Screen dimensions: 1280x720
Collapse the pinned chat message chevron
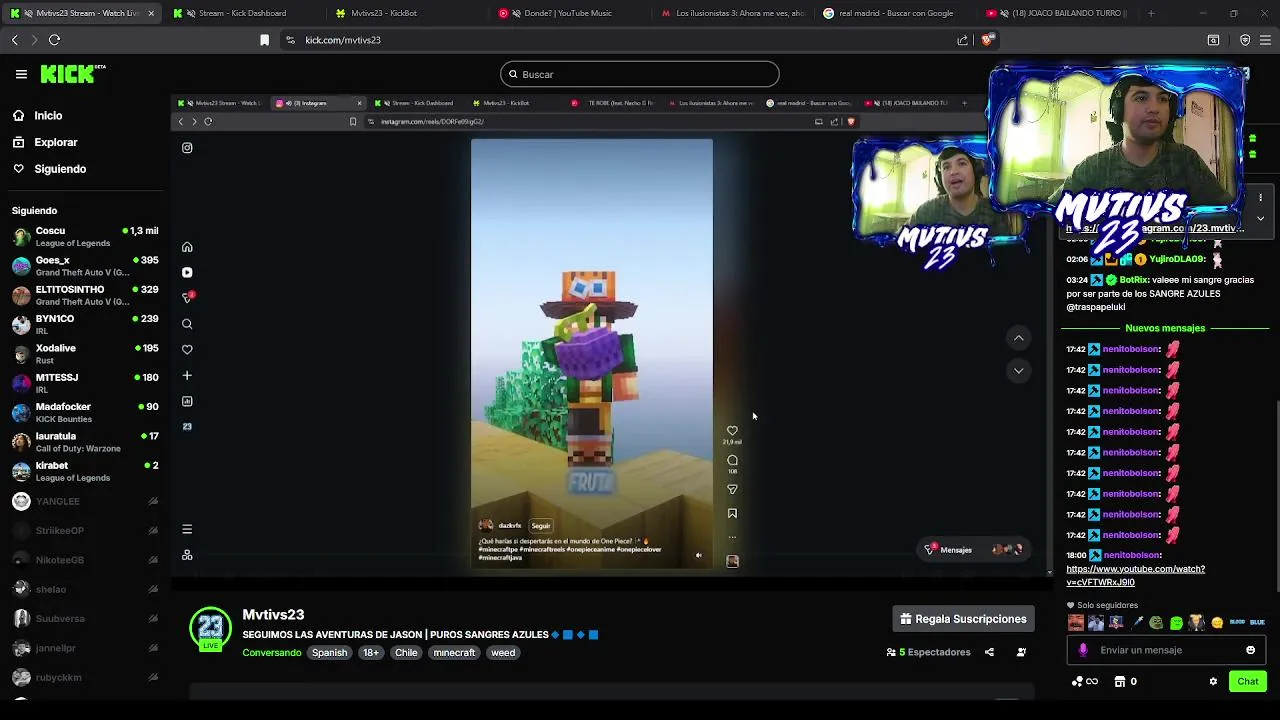pos(1260,218)
